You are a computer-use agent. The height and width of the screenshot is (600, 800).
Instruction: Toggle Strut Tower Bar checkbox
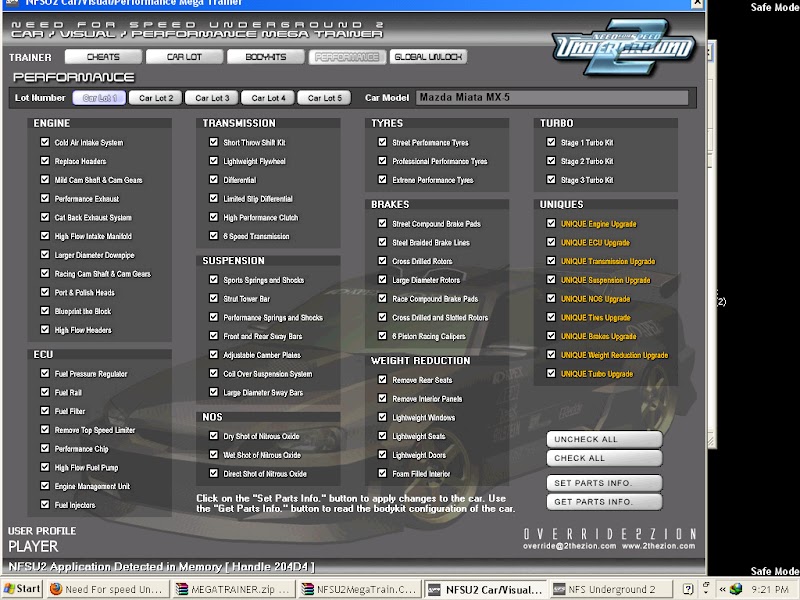click(x=214, y=298)
